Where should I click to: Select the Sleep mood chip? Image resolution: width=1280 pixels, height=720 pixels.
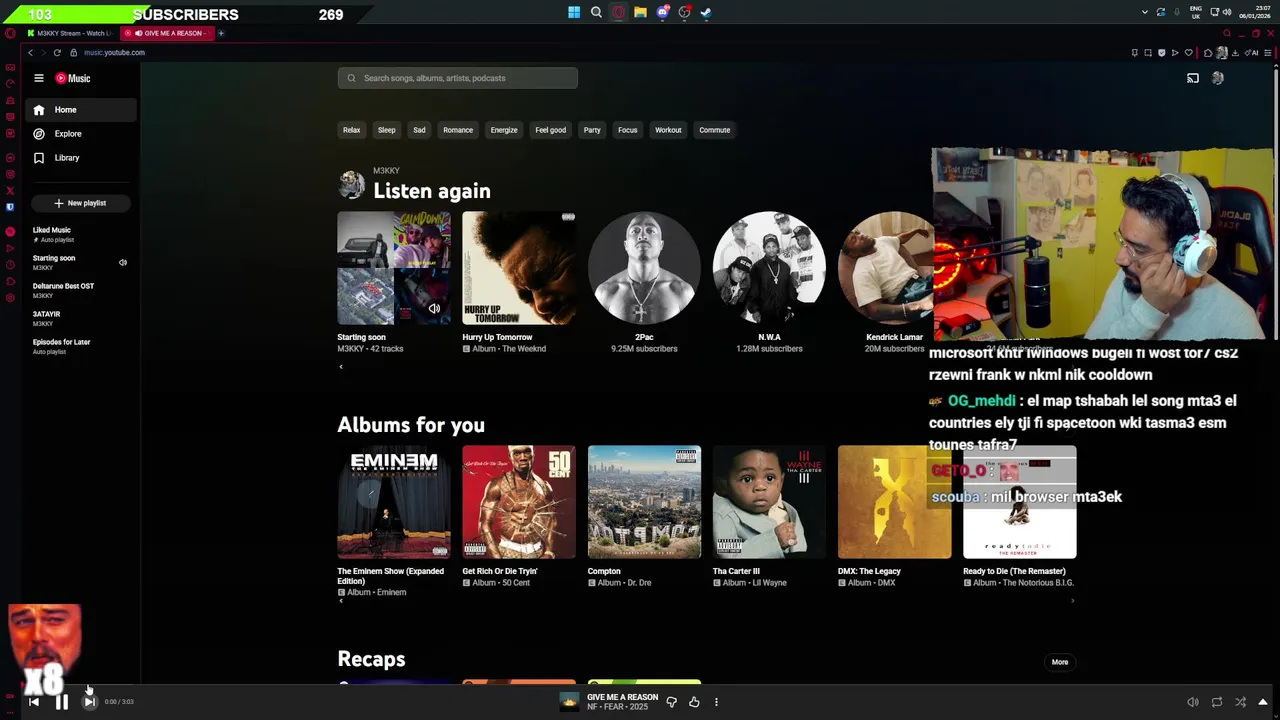point(386,130)
